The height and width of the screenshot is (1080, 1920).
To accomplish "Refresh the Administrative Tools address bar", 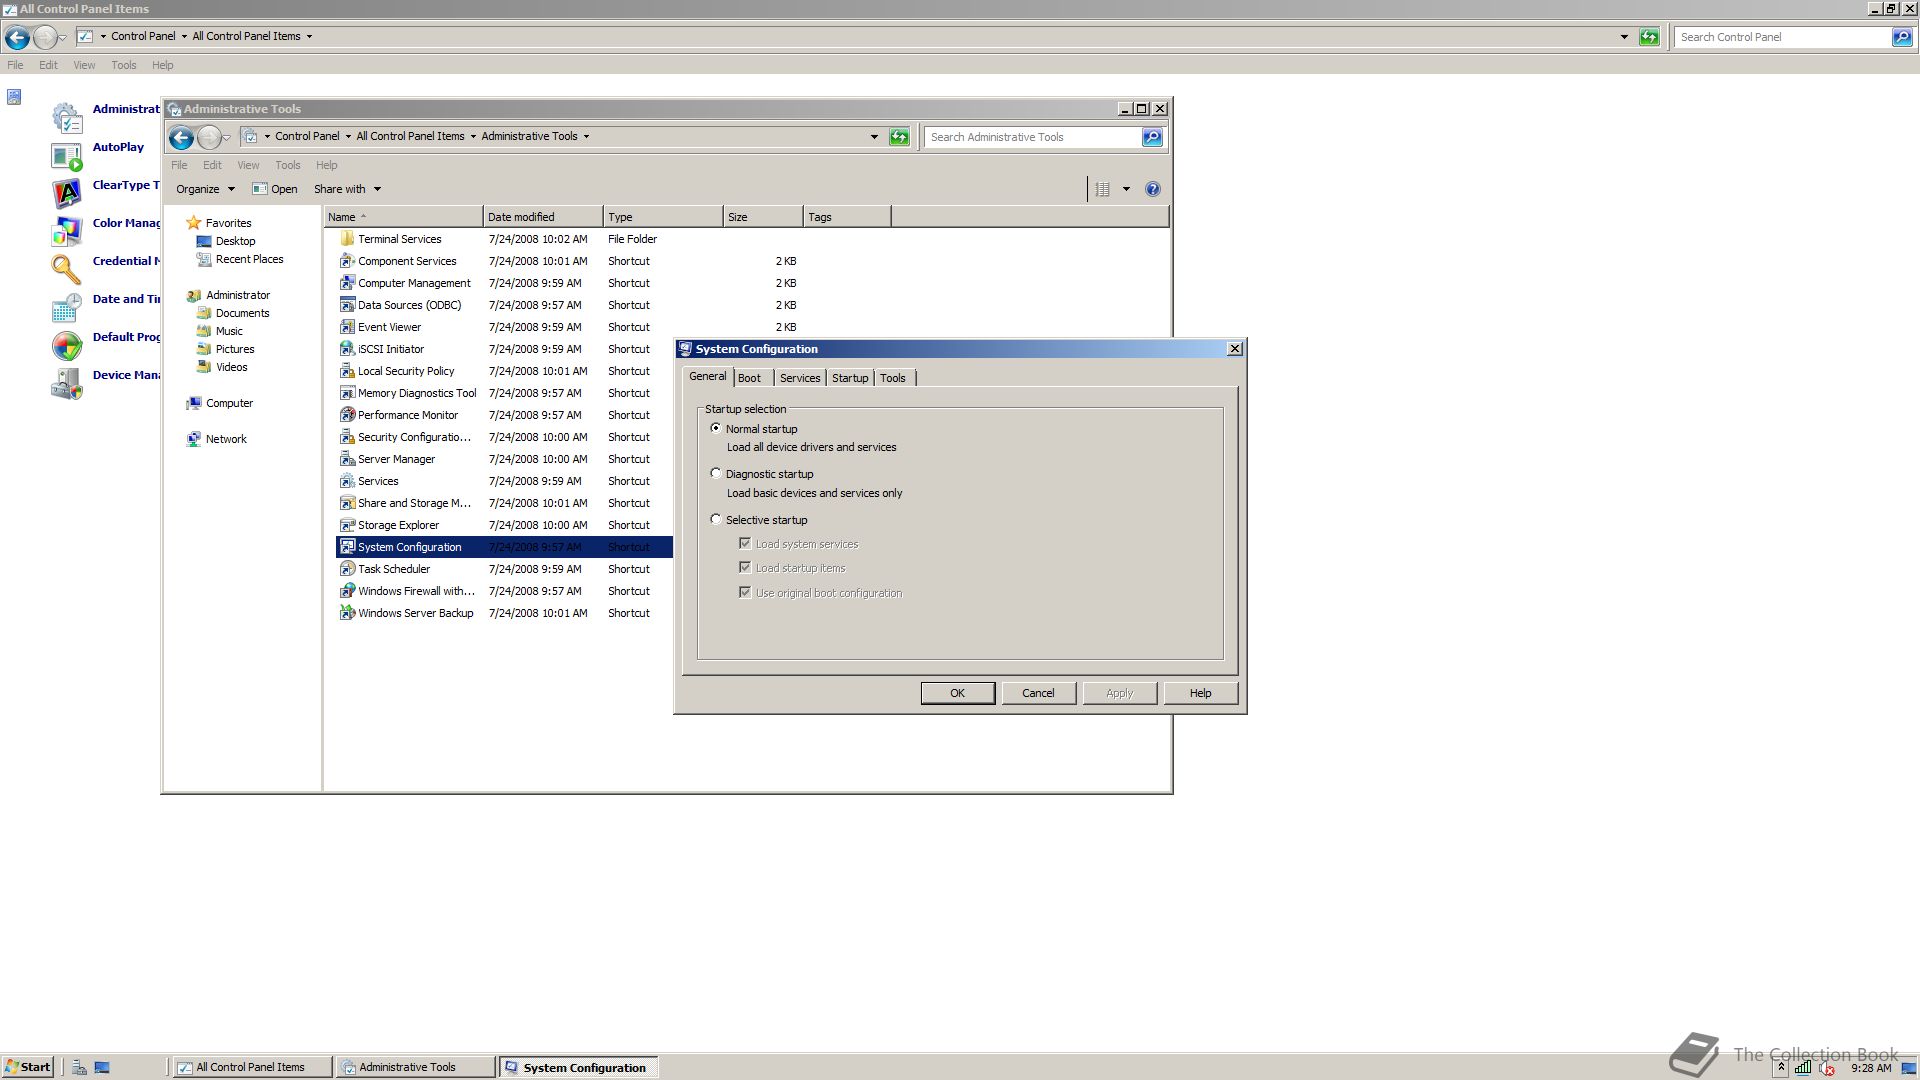I will (x=899, y=137).
